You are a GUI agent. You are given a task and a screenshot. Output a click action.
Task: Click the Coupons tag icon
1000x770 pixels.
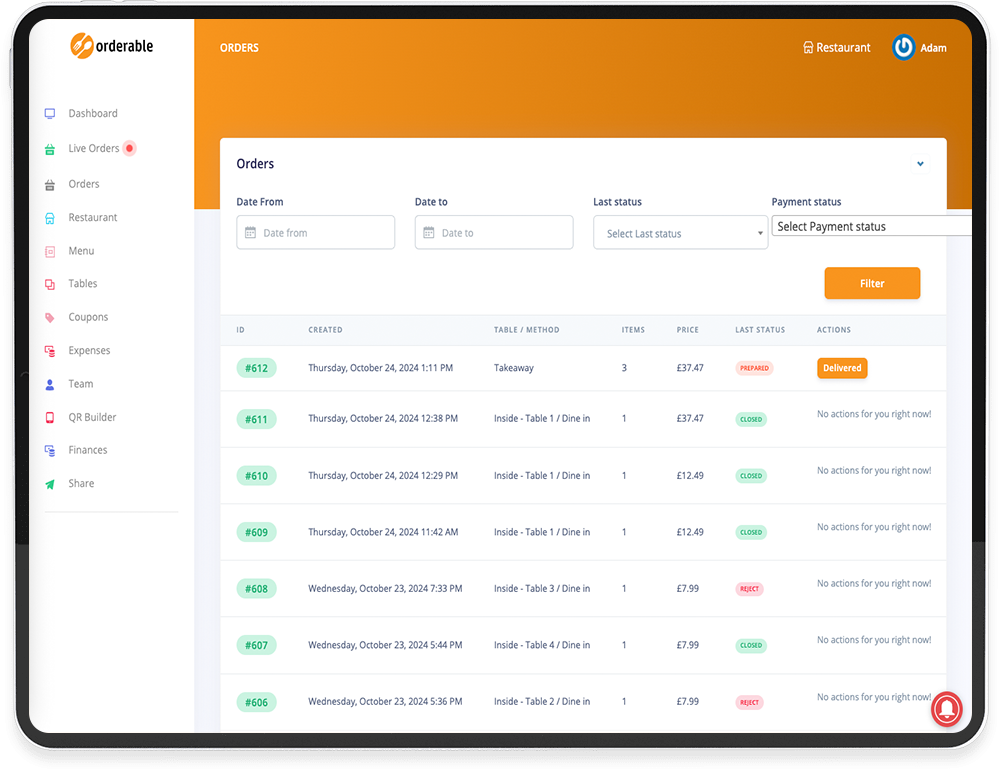tap(50, 318)
